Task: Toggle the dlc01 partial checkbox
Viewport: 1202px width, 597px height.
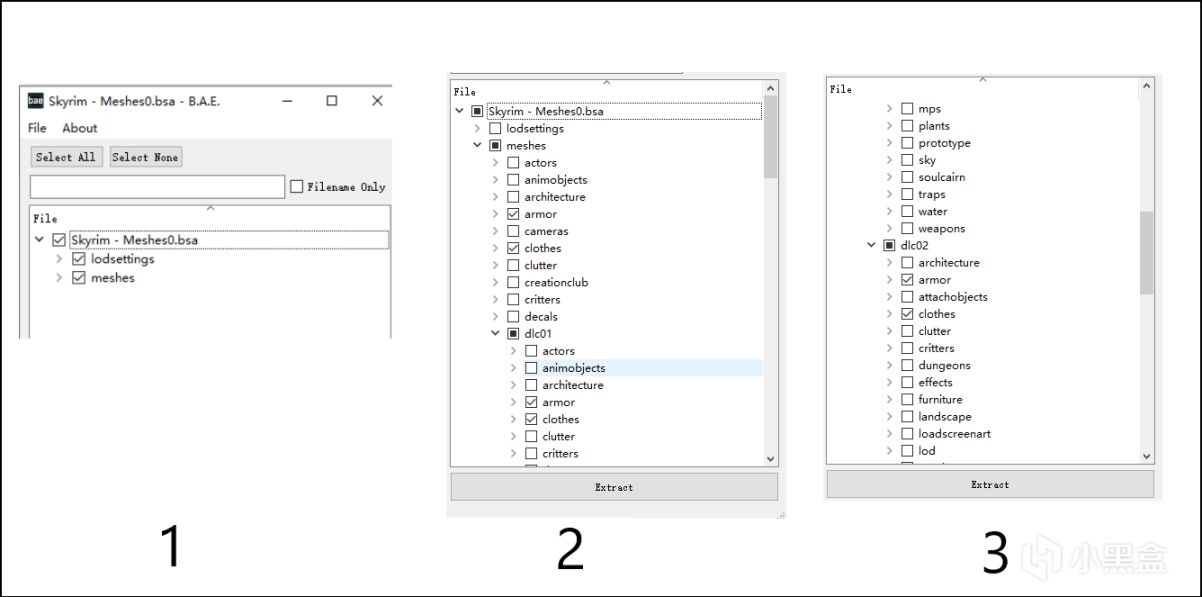Action: click(513, 333)
